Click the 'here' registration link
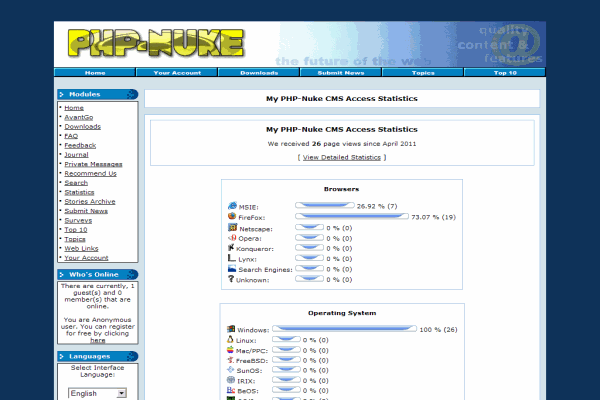The height and width of the screenshot is (400, 600). [98, 340]
